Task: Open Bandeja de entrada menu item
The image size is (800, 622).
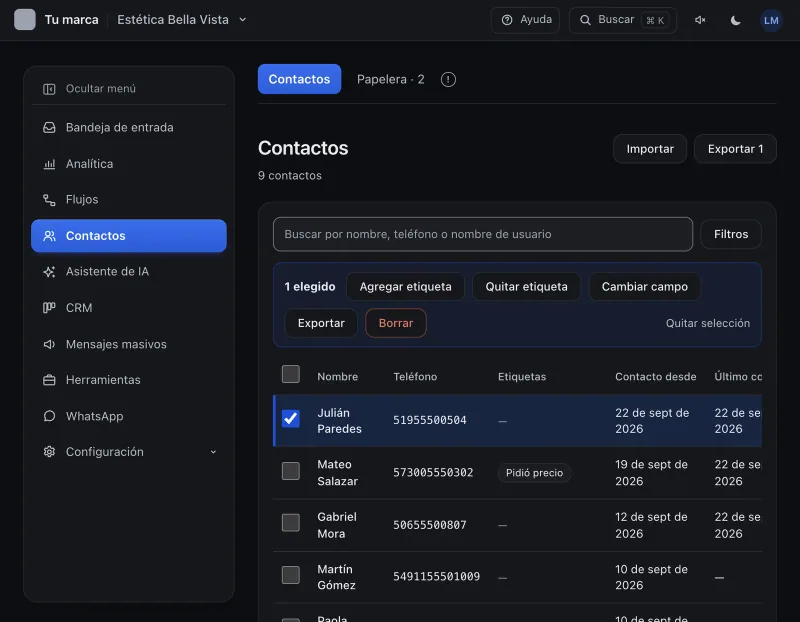Action: coord(129,128)
